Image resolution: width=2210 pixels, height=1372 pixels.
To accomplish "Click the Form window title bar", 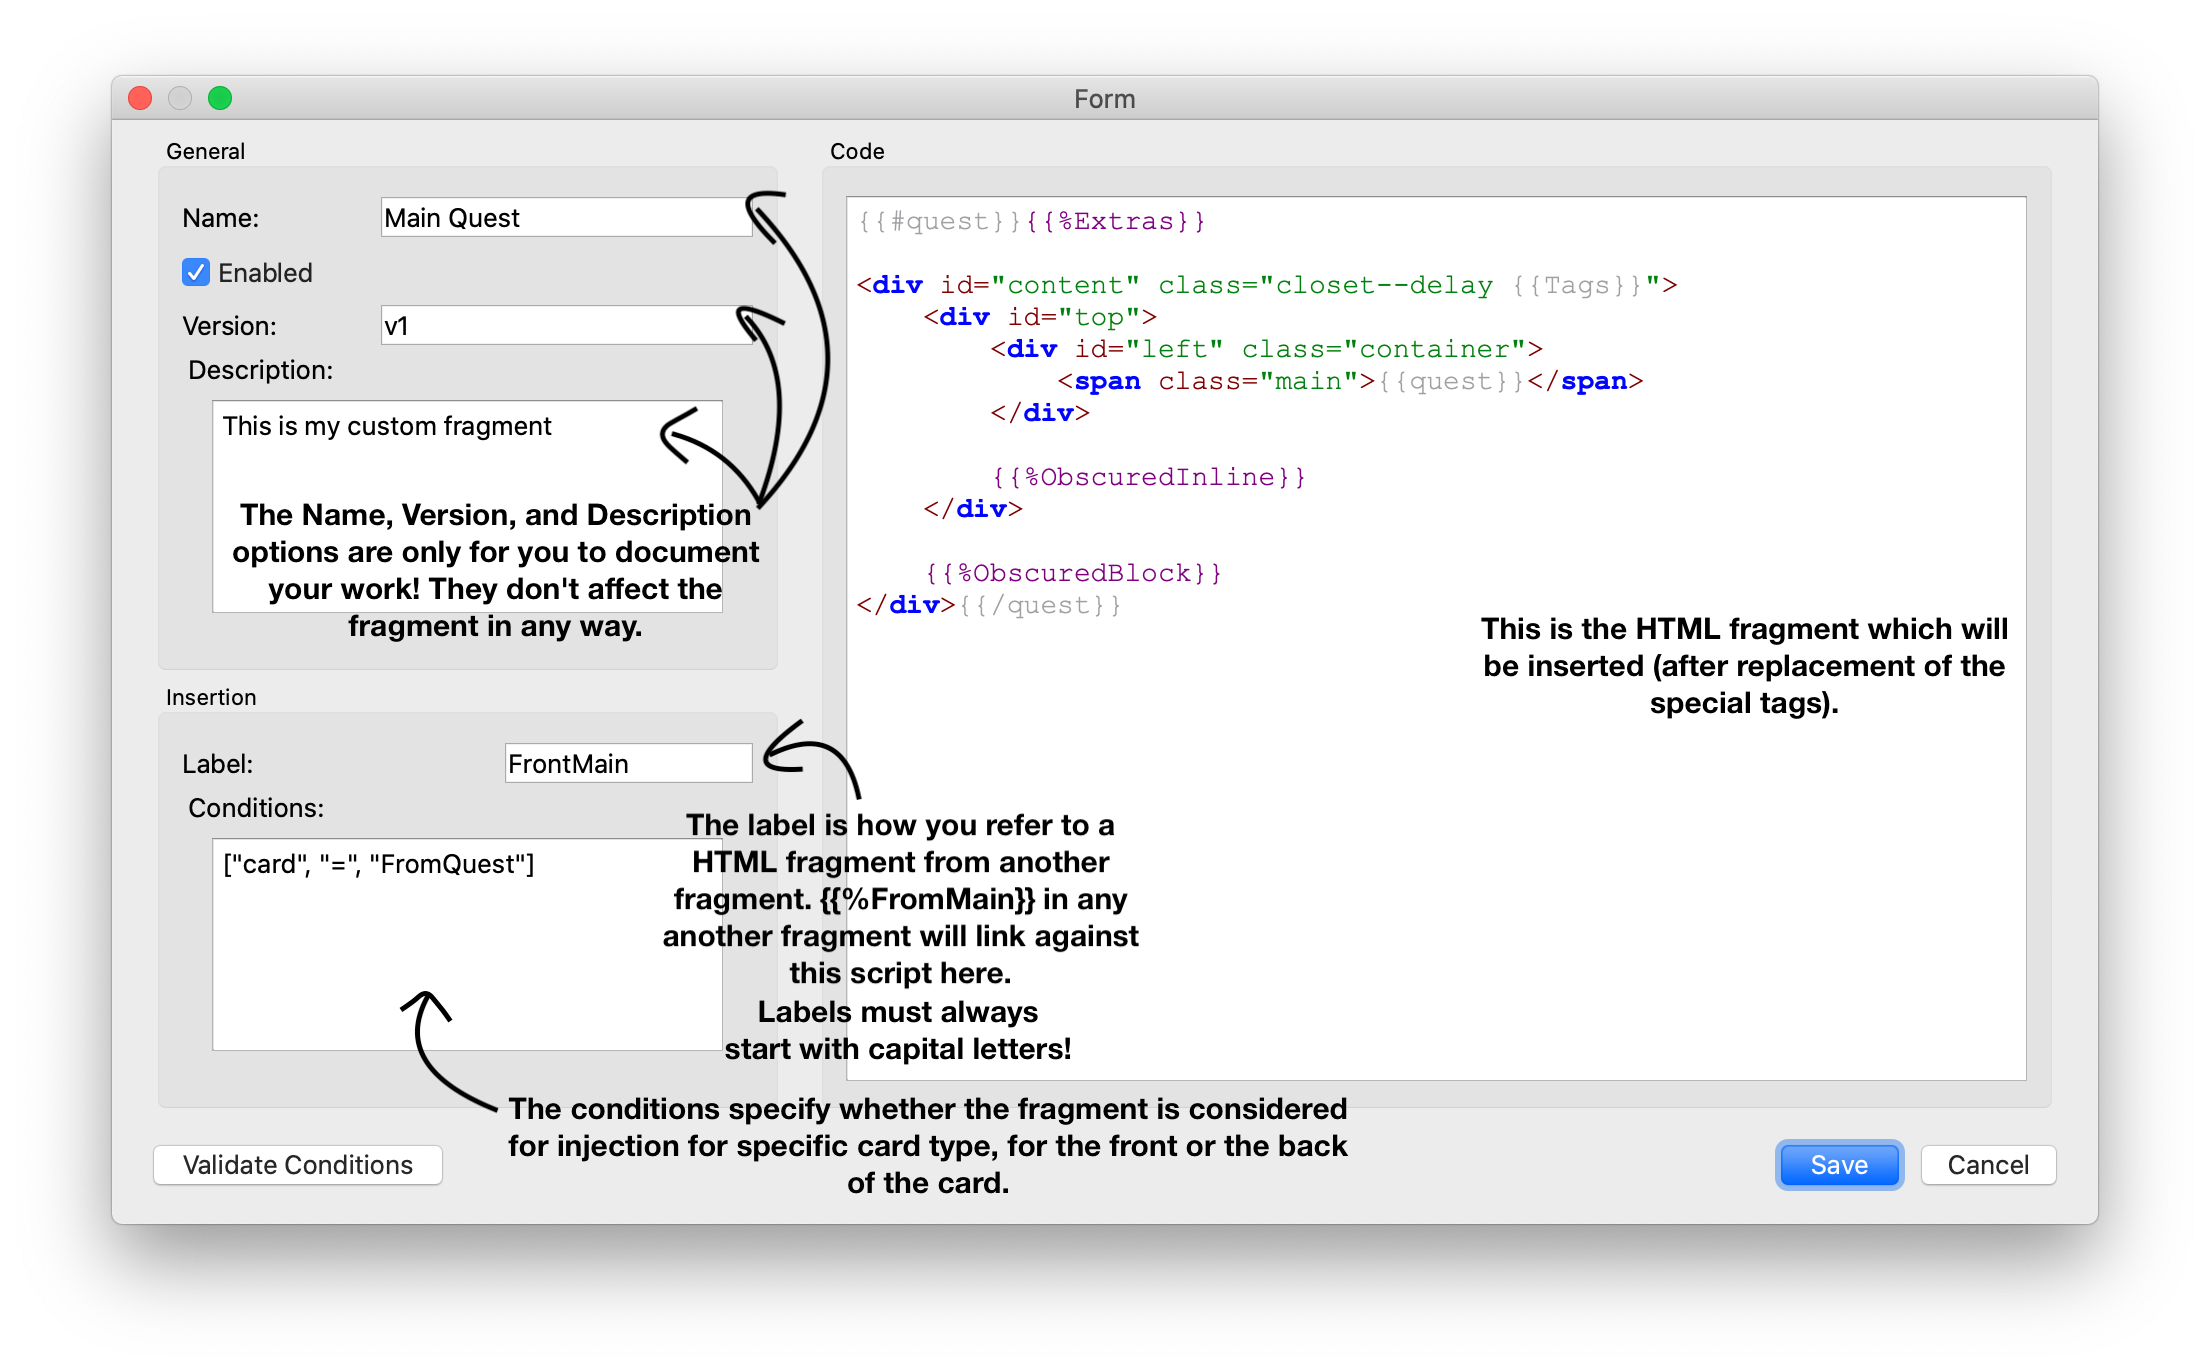I will pos(1104,99).
